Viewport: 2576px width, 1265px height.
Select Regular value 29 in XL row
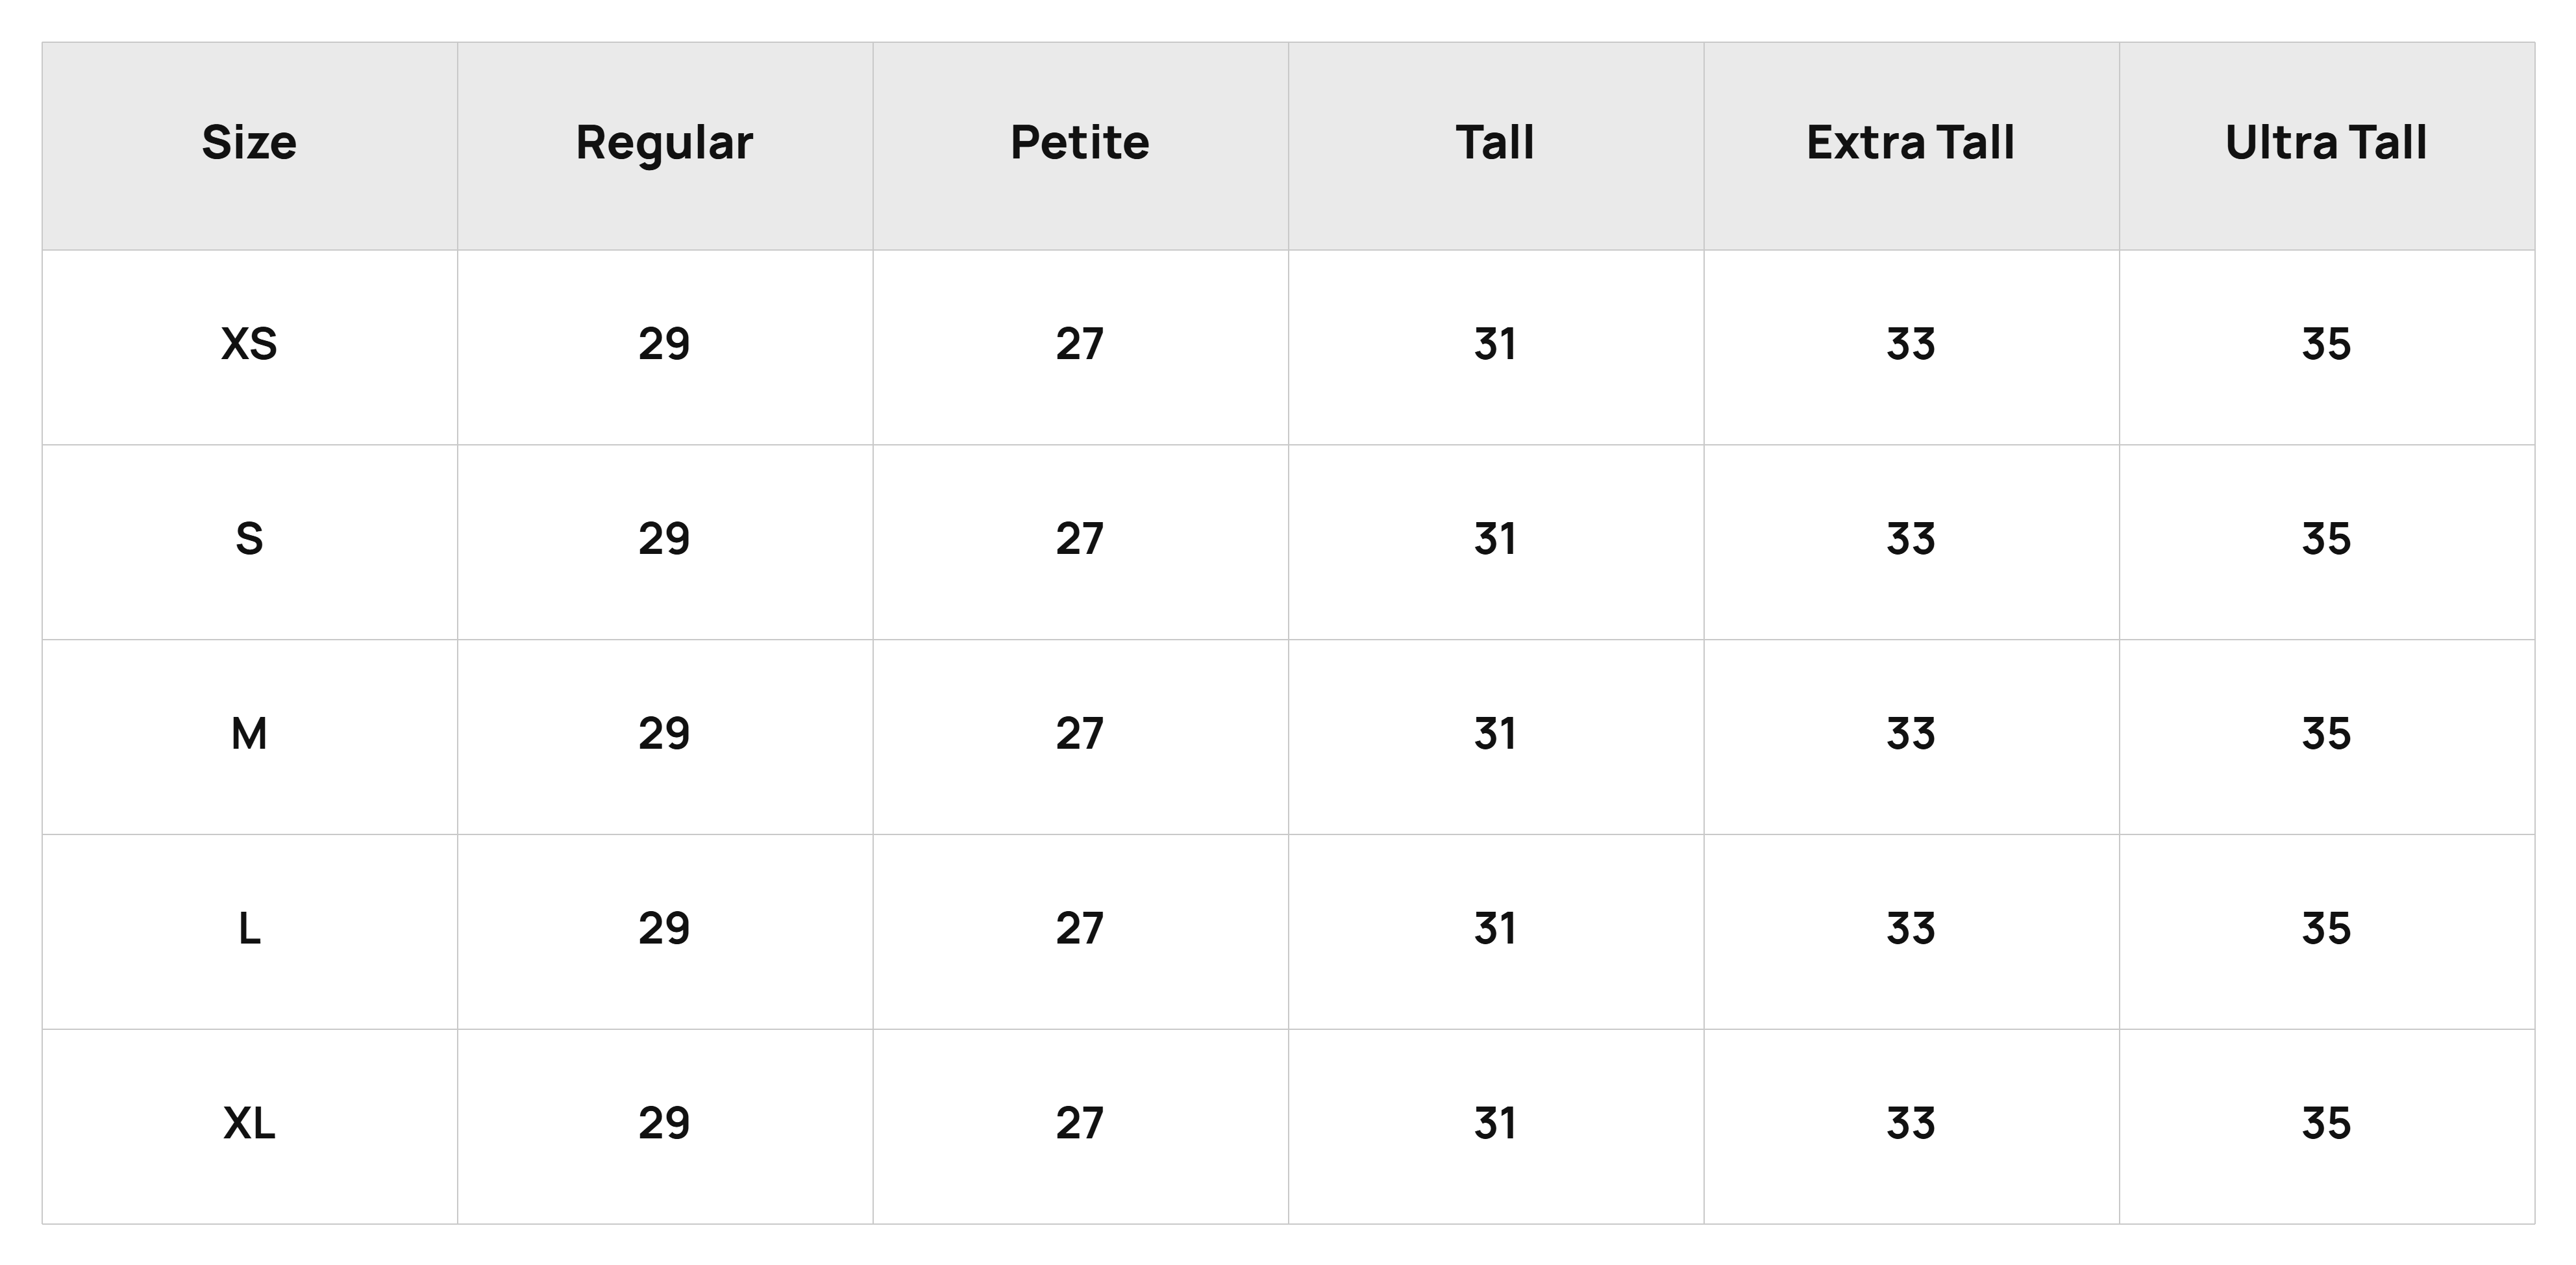[x=664, y=1125]
